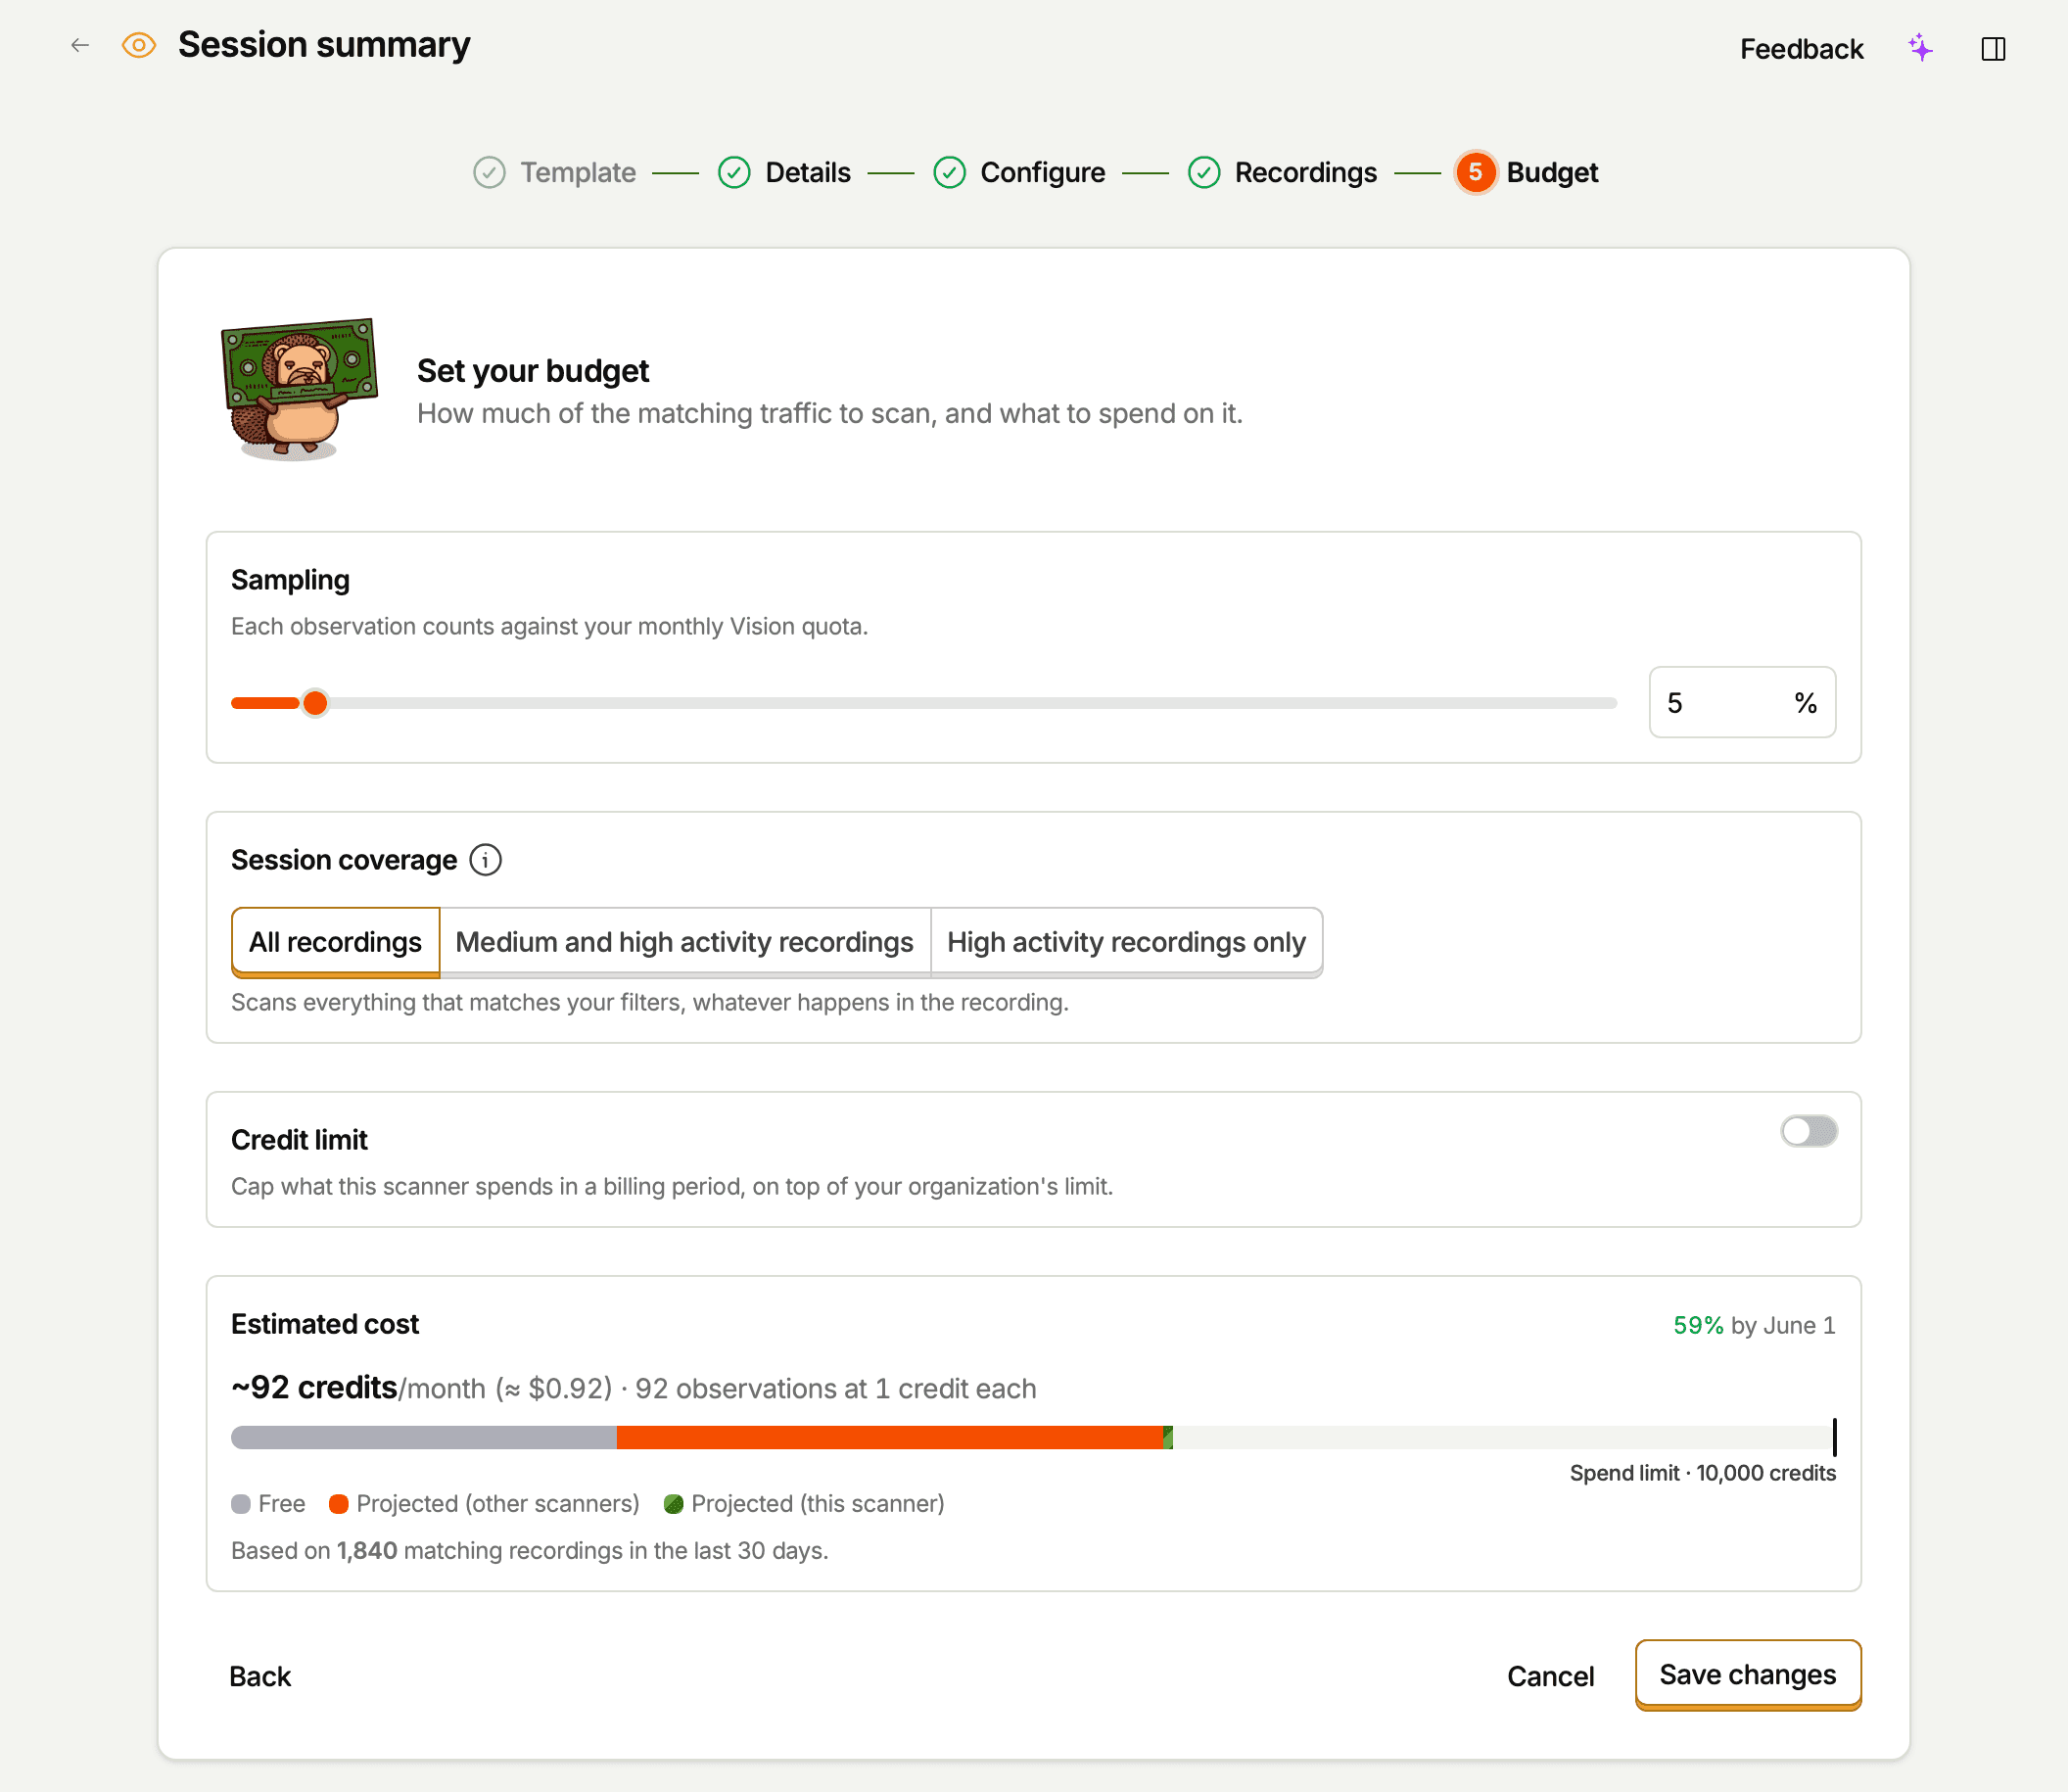Click the Back button
The width and height of the screenshot is (2068, 1792).
(260, 1676)
